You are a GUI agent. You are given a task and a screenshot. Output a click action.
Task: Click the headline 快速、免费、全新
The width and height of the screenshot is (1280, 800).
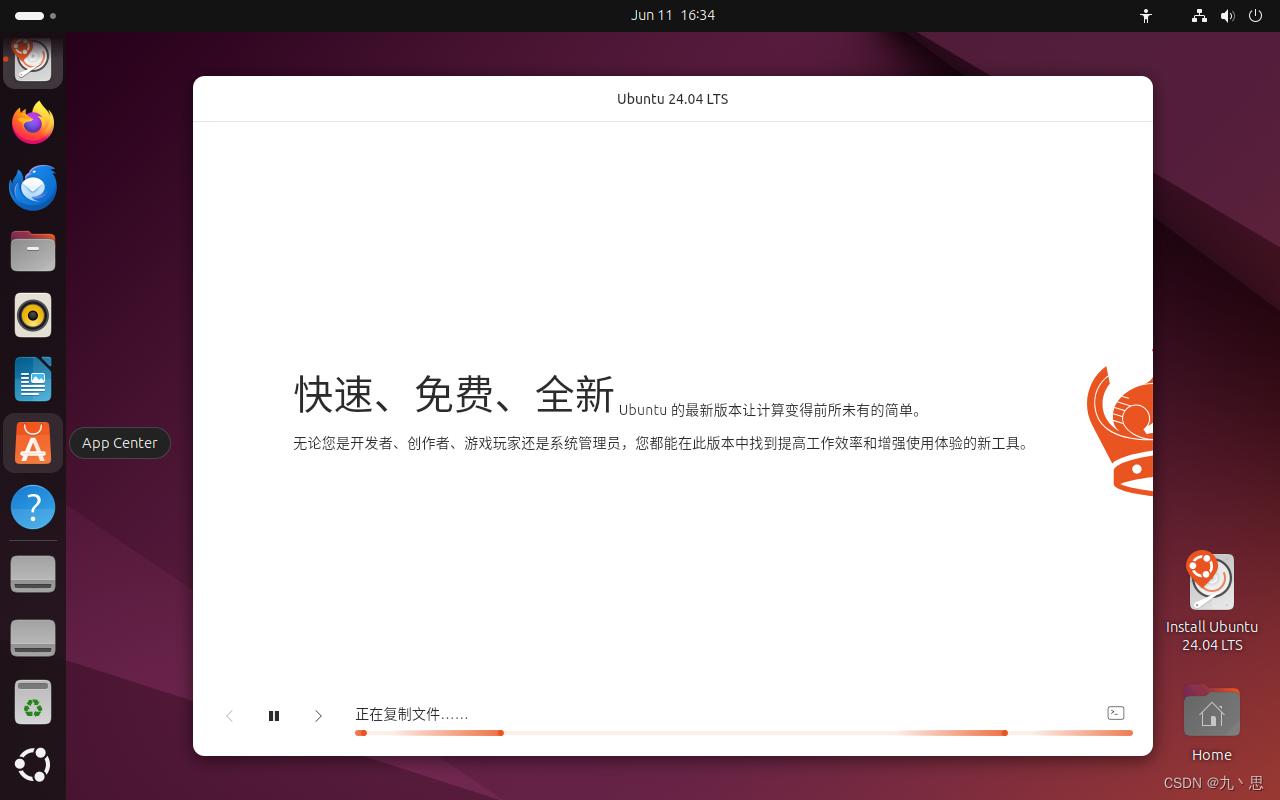coord(454,395)
